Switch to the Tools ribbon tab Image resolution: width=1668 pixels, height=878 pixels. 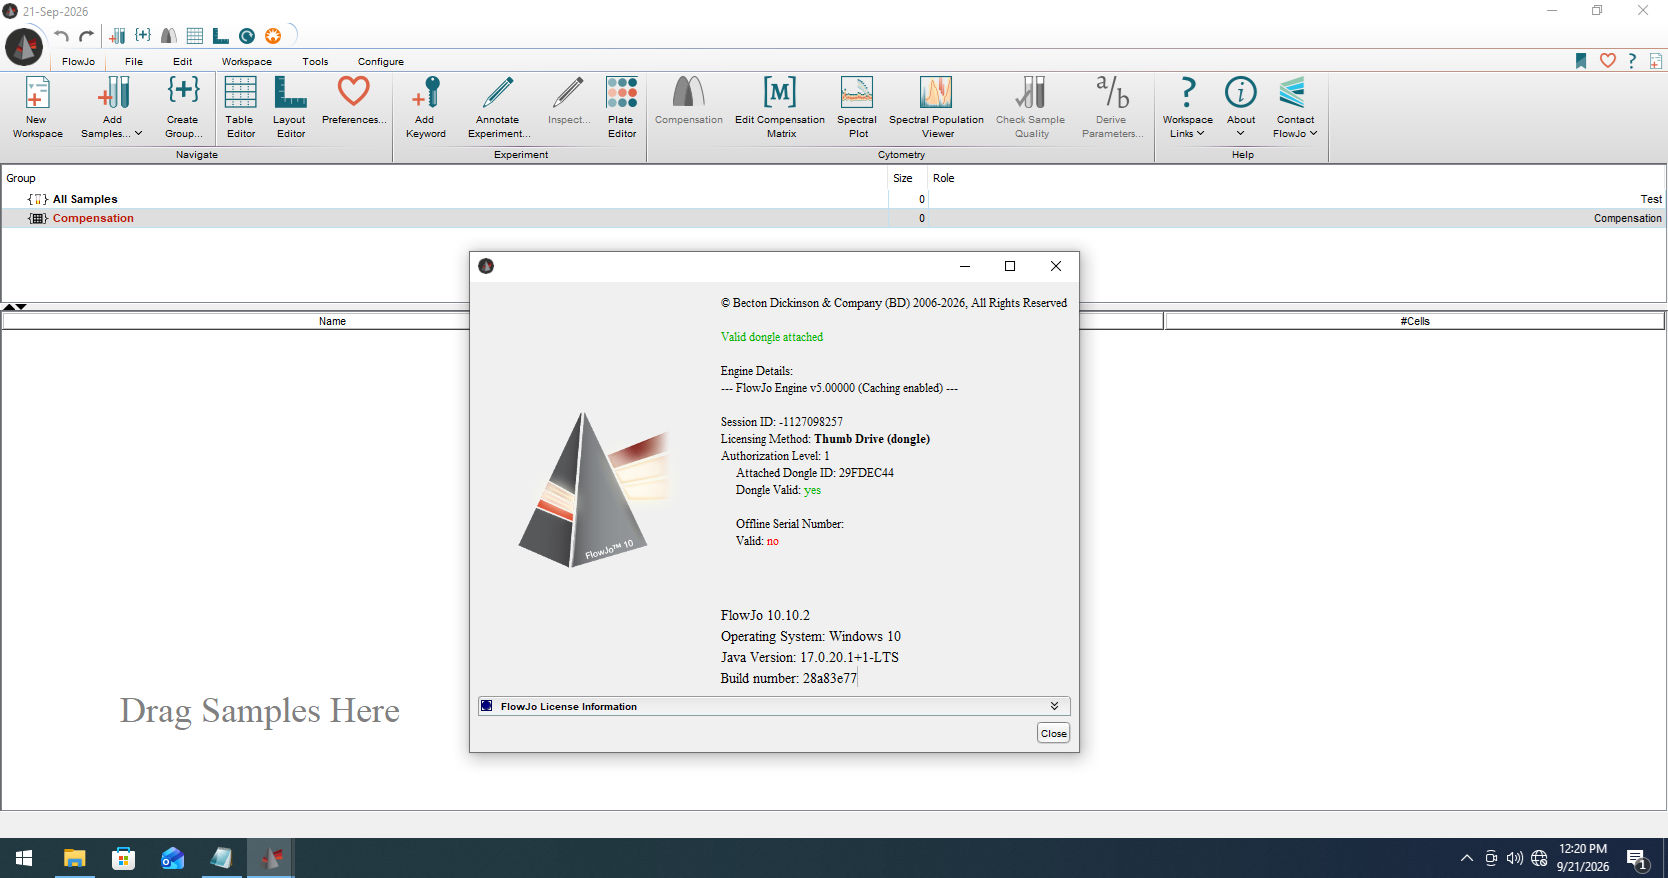pos(315,61)
